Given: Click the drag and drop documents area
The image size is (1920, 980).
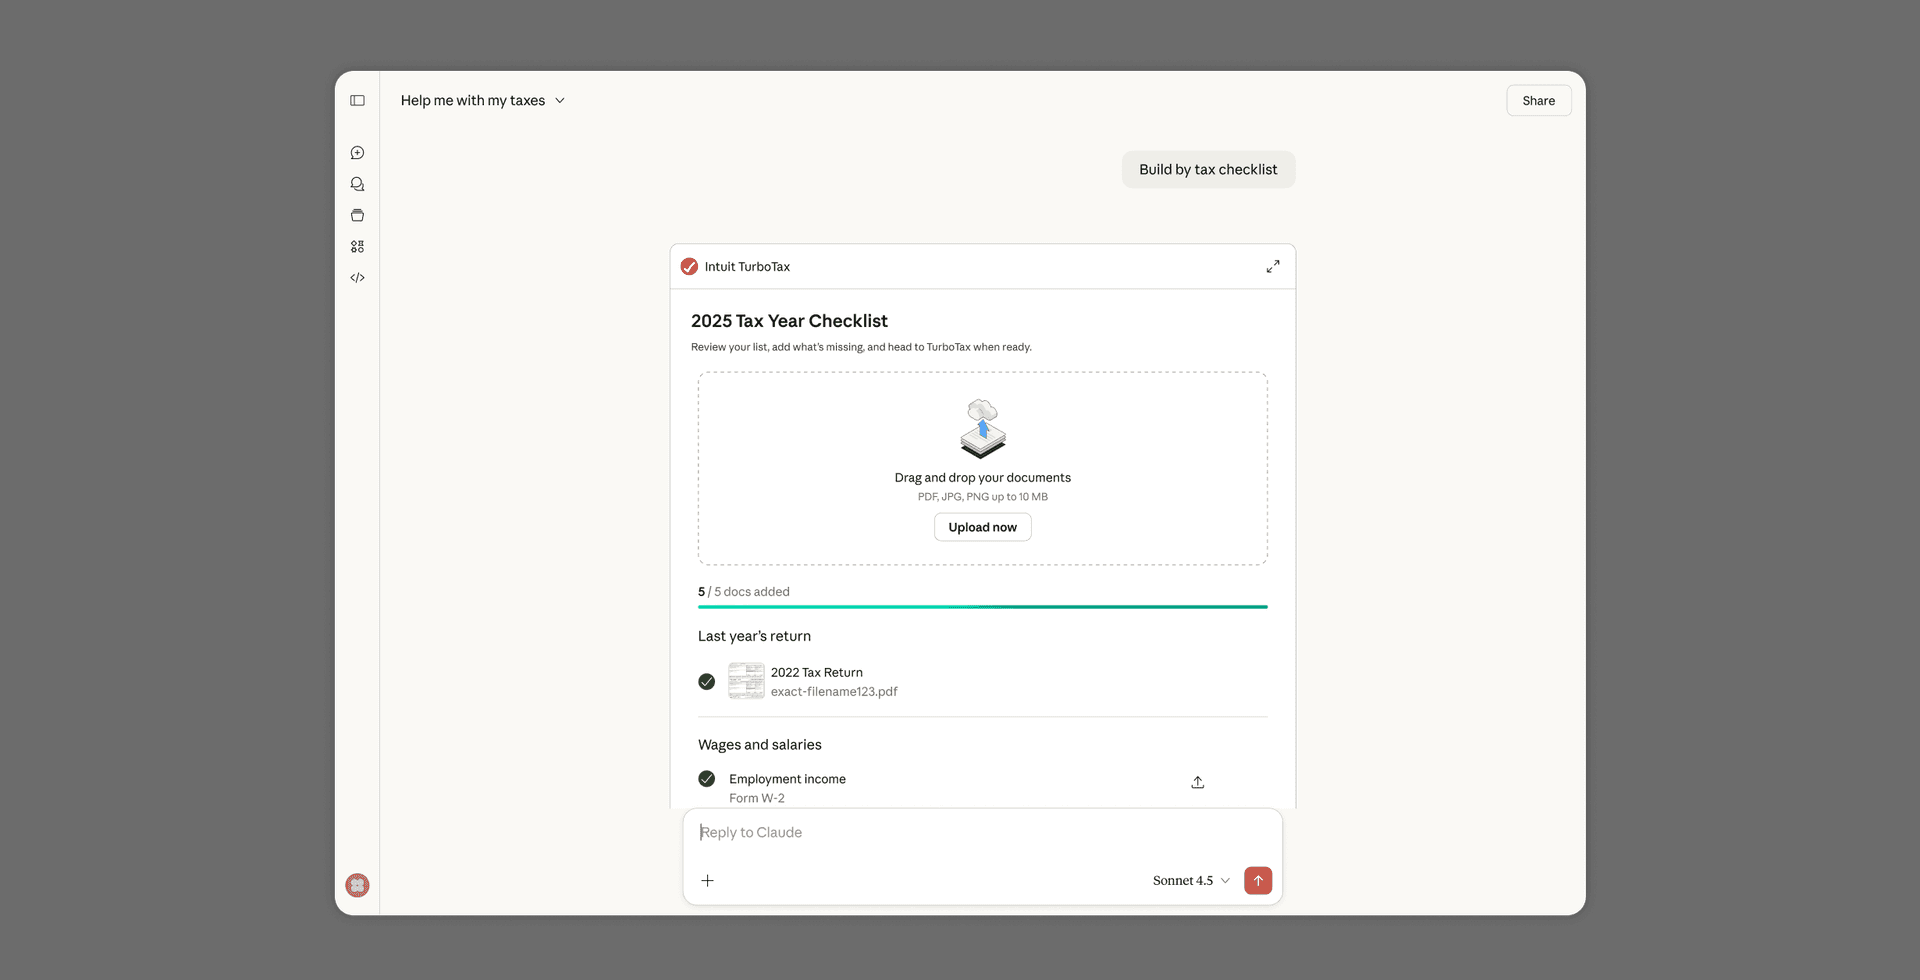Looking at the screenshot, I should 982,469.
